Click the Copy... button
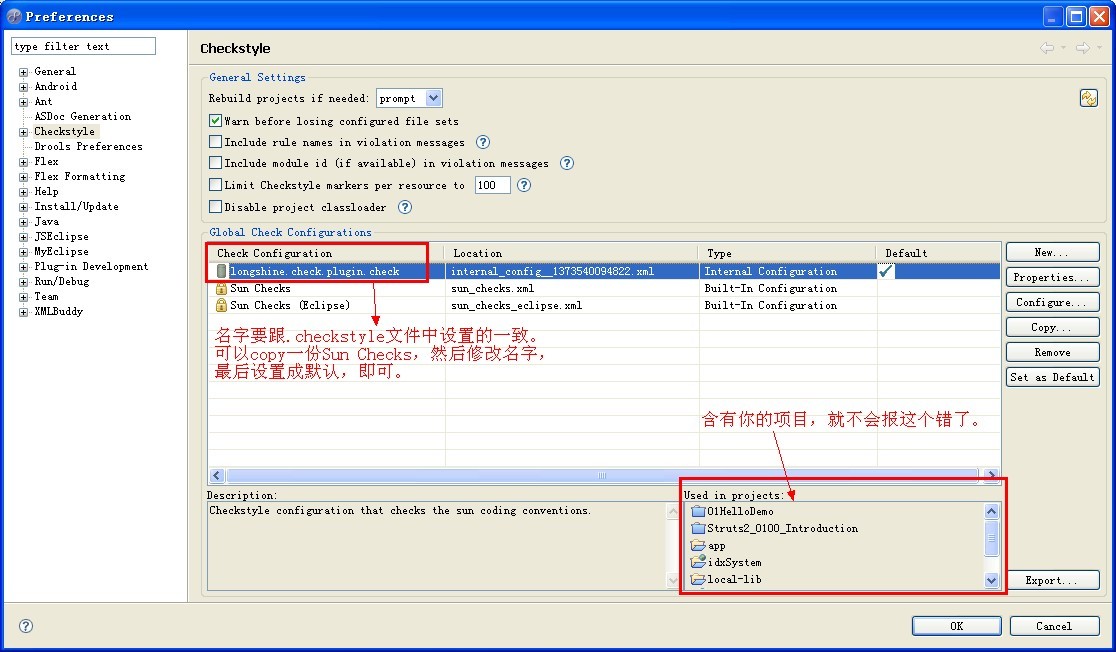 click(x=1053, y=327)
